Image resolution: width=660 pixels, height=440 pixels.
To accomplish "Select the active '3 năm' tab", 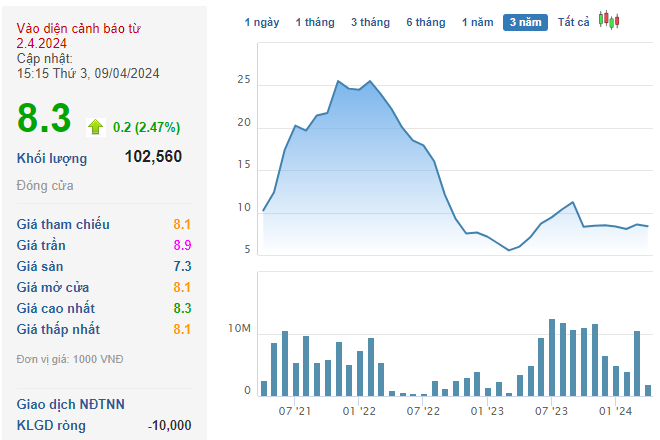I will pyautogui.click(x=525, y=21).
